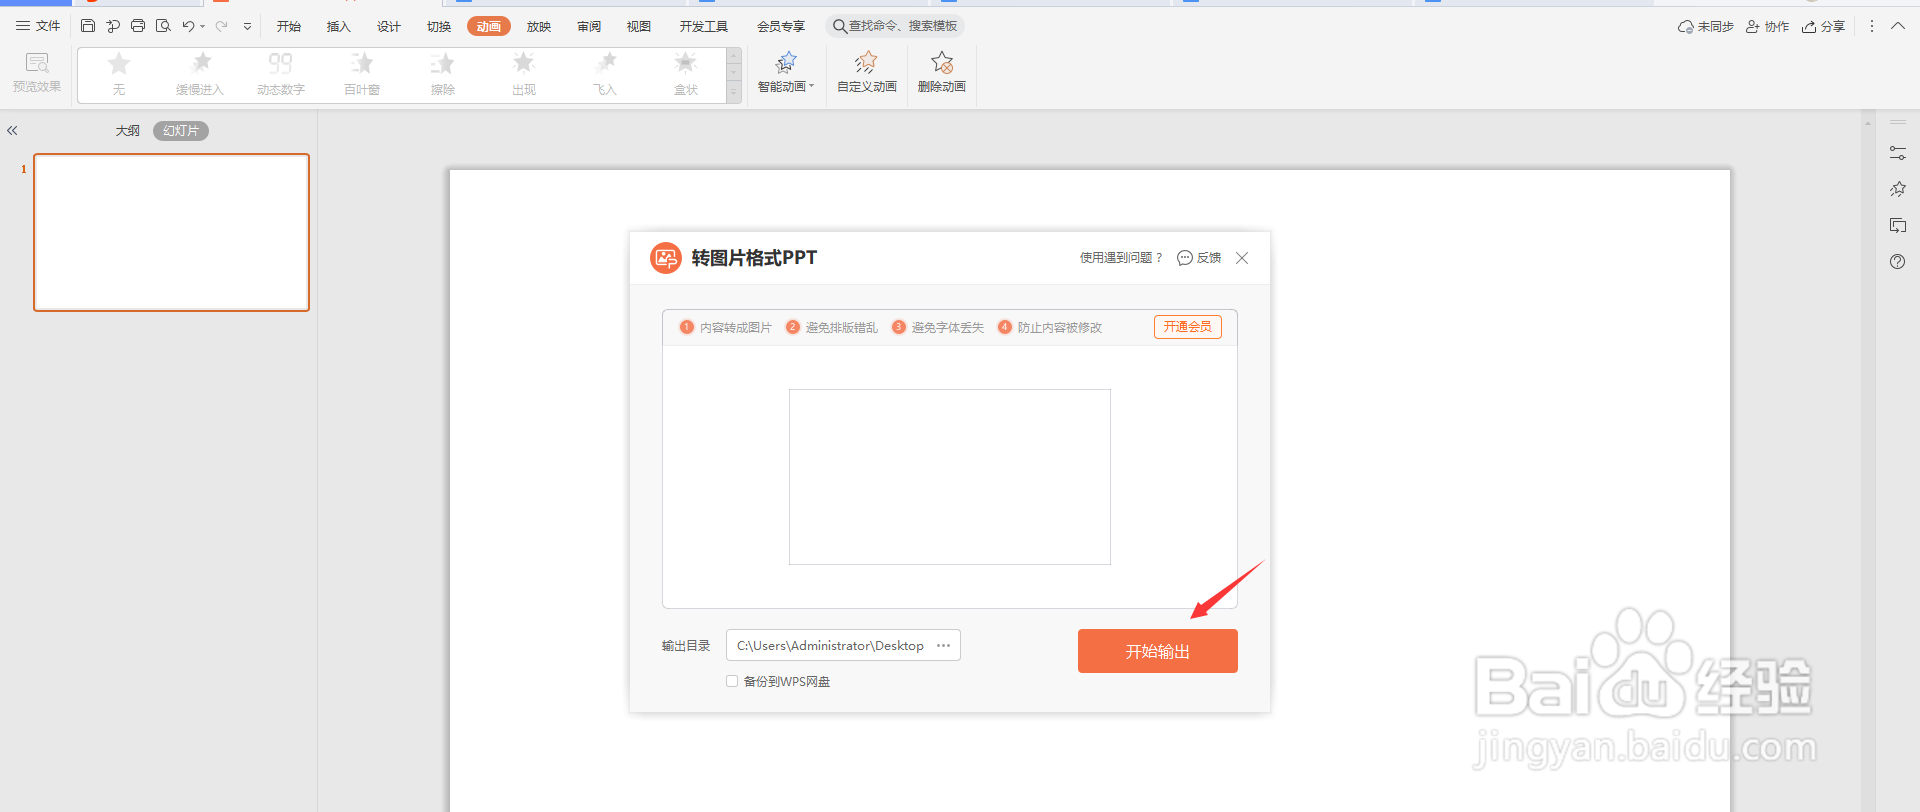Screen dimensions: 1920x812
Task: Open the 会员专享 tab
Action: click(781, 27)
